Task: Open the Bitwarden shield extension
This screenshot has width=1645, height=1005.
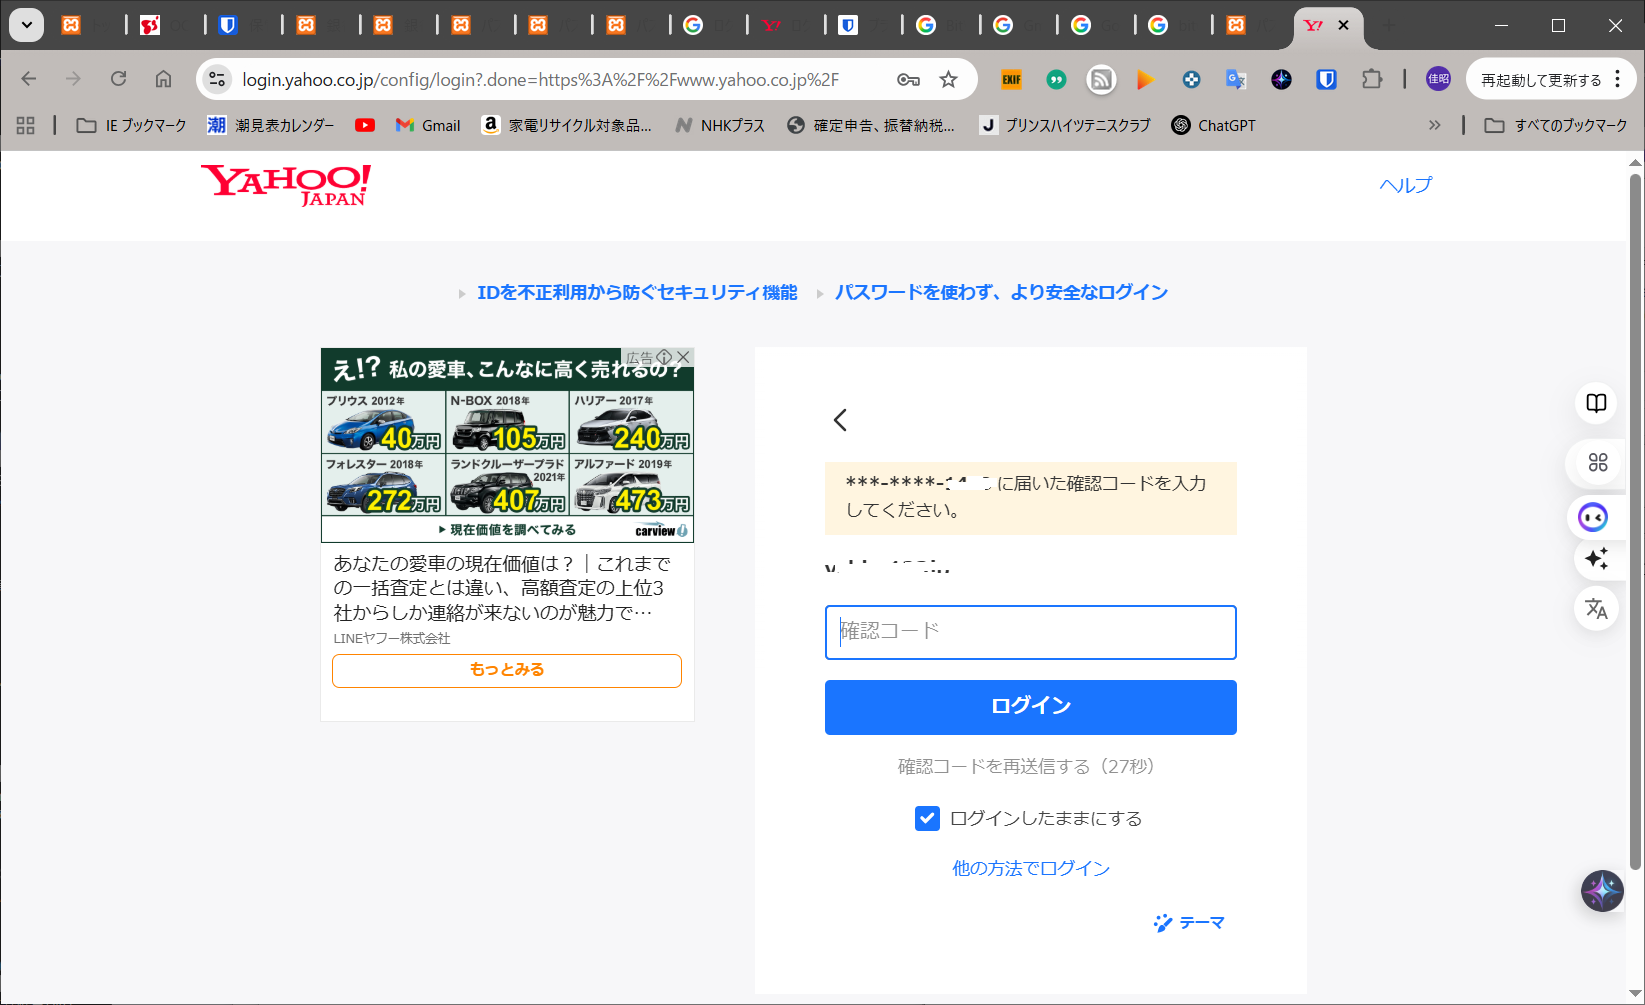Action: pos(1326,79)
